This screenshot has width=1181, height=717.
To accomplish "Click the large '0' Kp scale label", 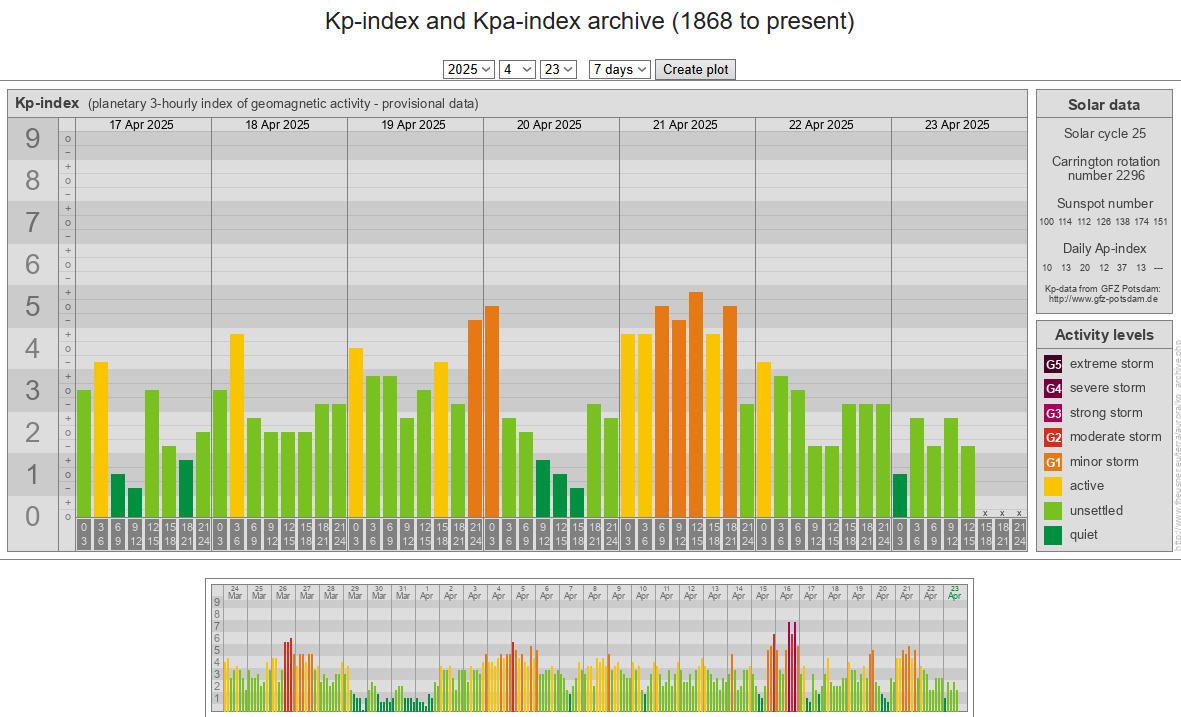I will pyautogui.click(x=32, y=517).
